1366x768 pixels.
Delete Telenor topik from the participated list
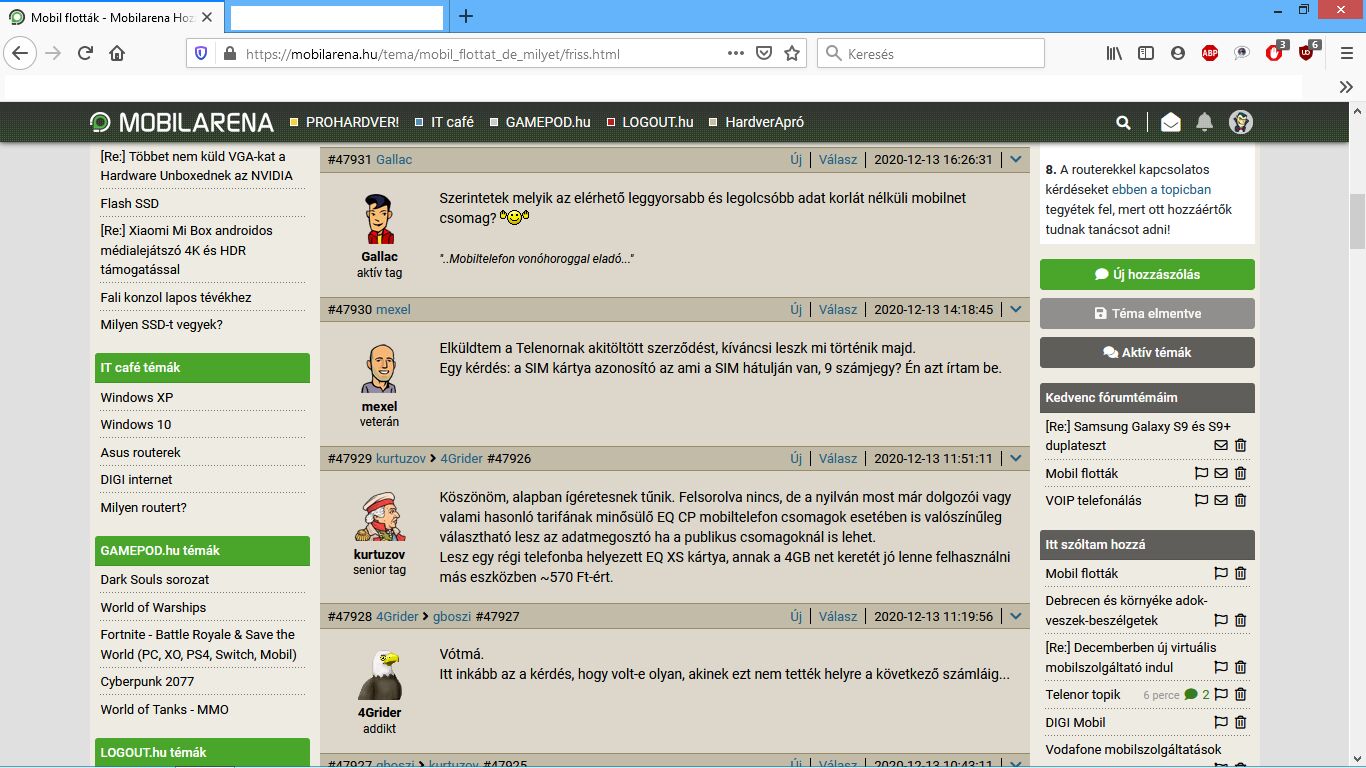click(1241, 694)
